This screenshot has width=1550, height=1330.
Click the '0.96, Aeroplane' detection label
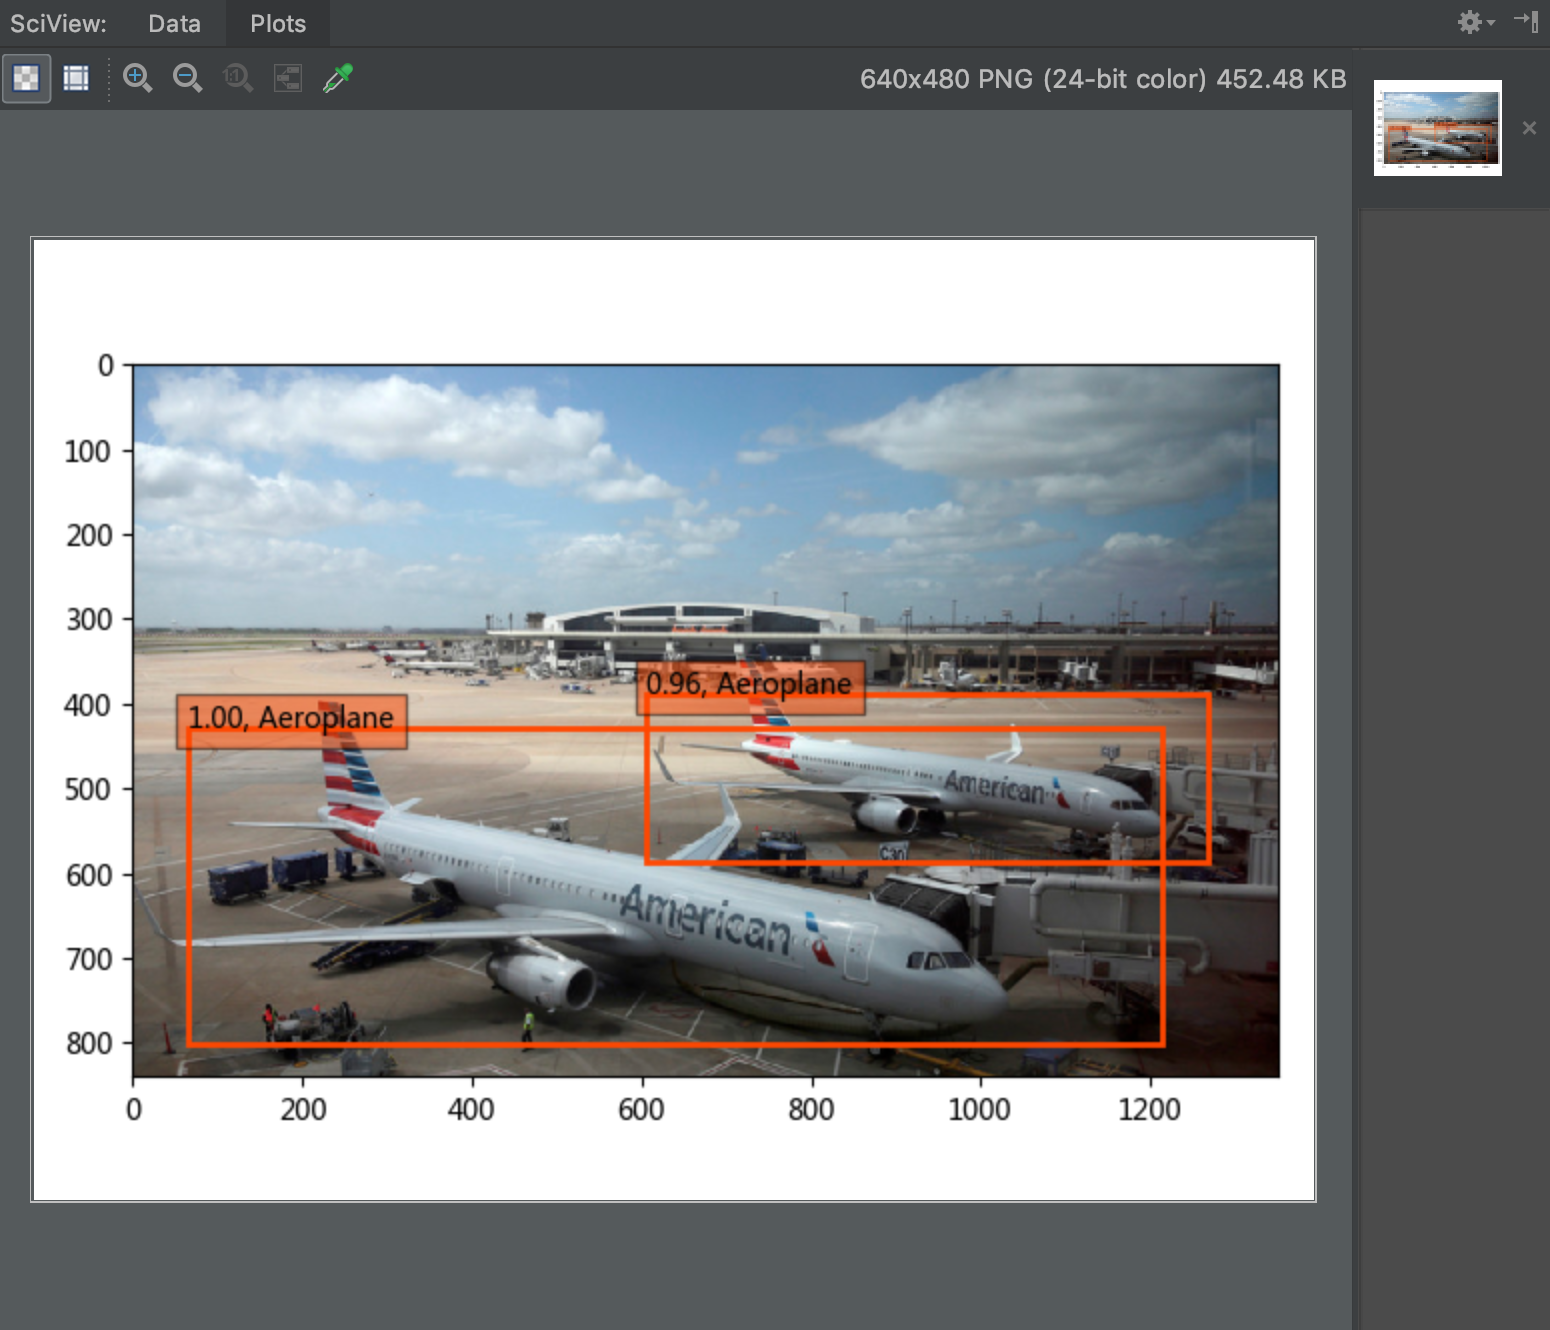(750, 687)
